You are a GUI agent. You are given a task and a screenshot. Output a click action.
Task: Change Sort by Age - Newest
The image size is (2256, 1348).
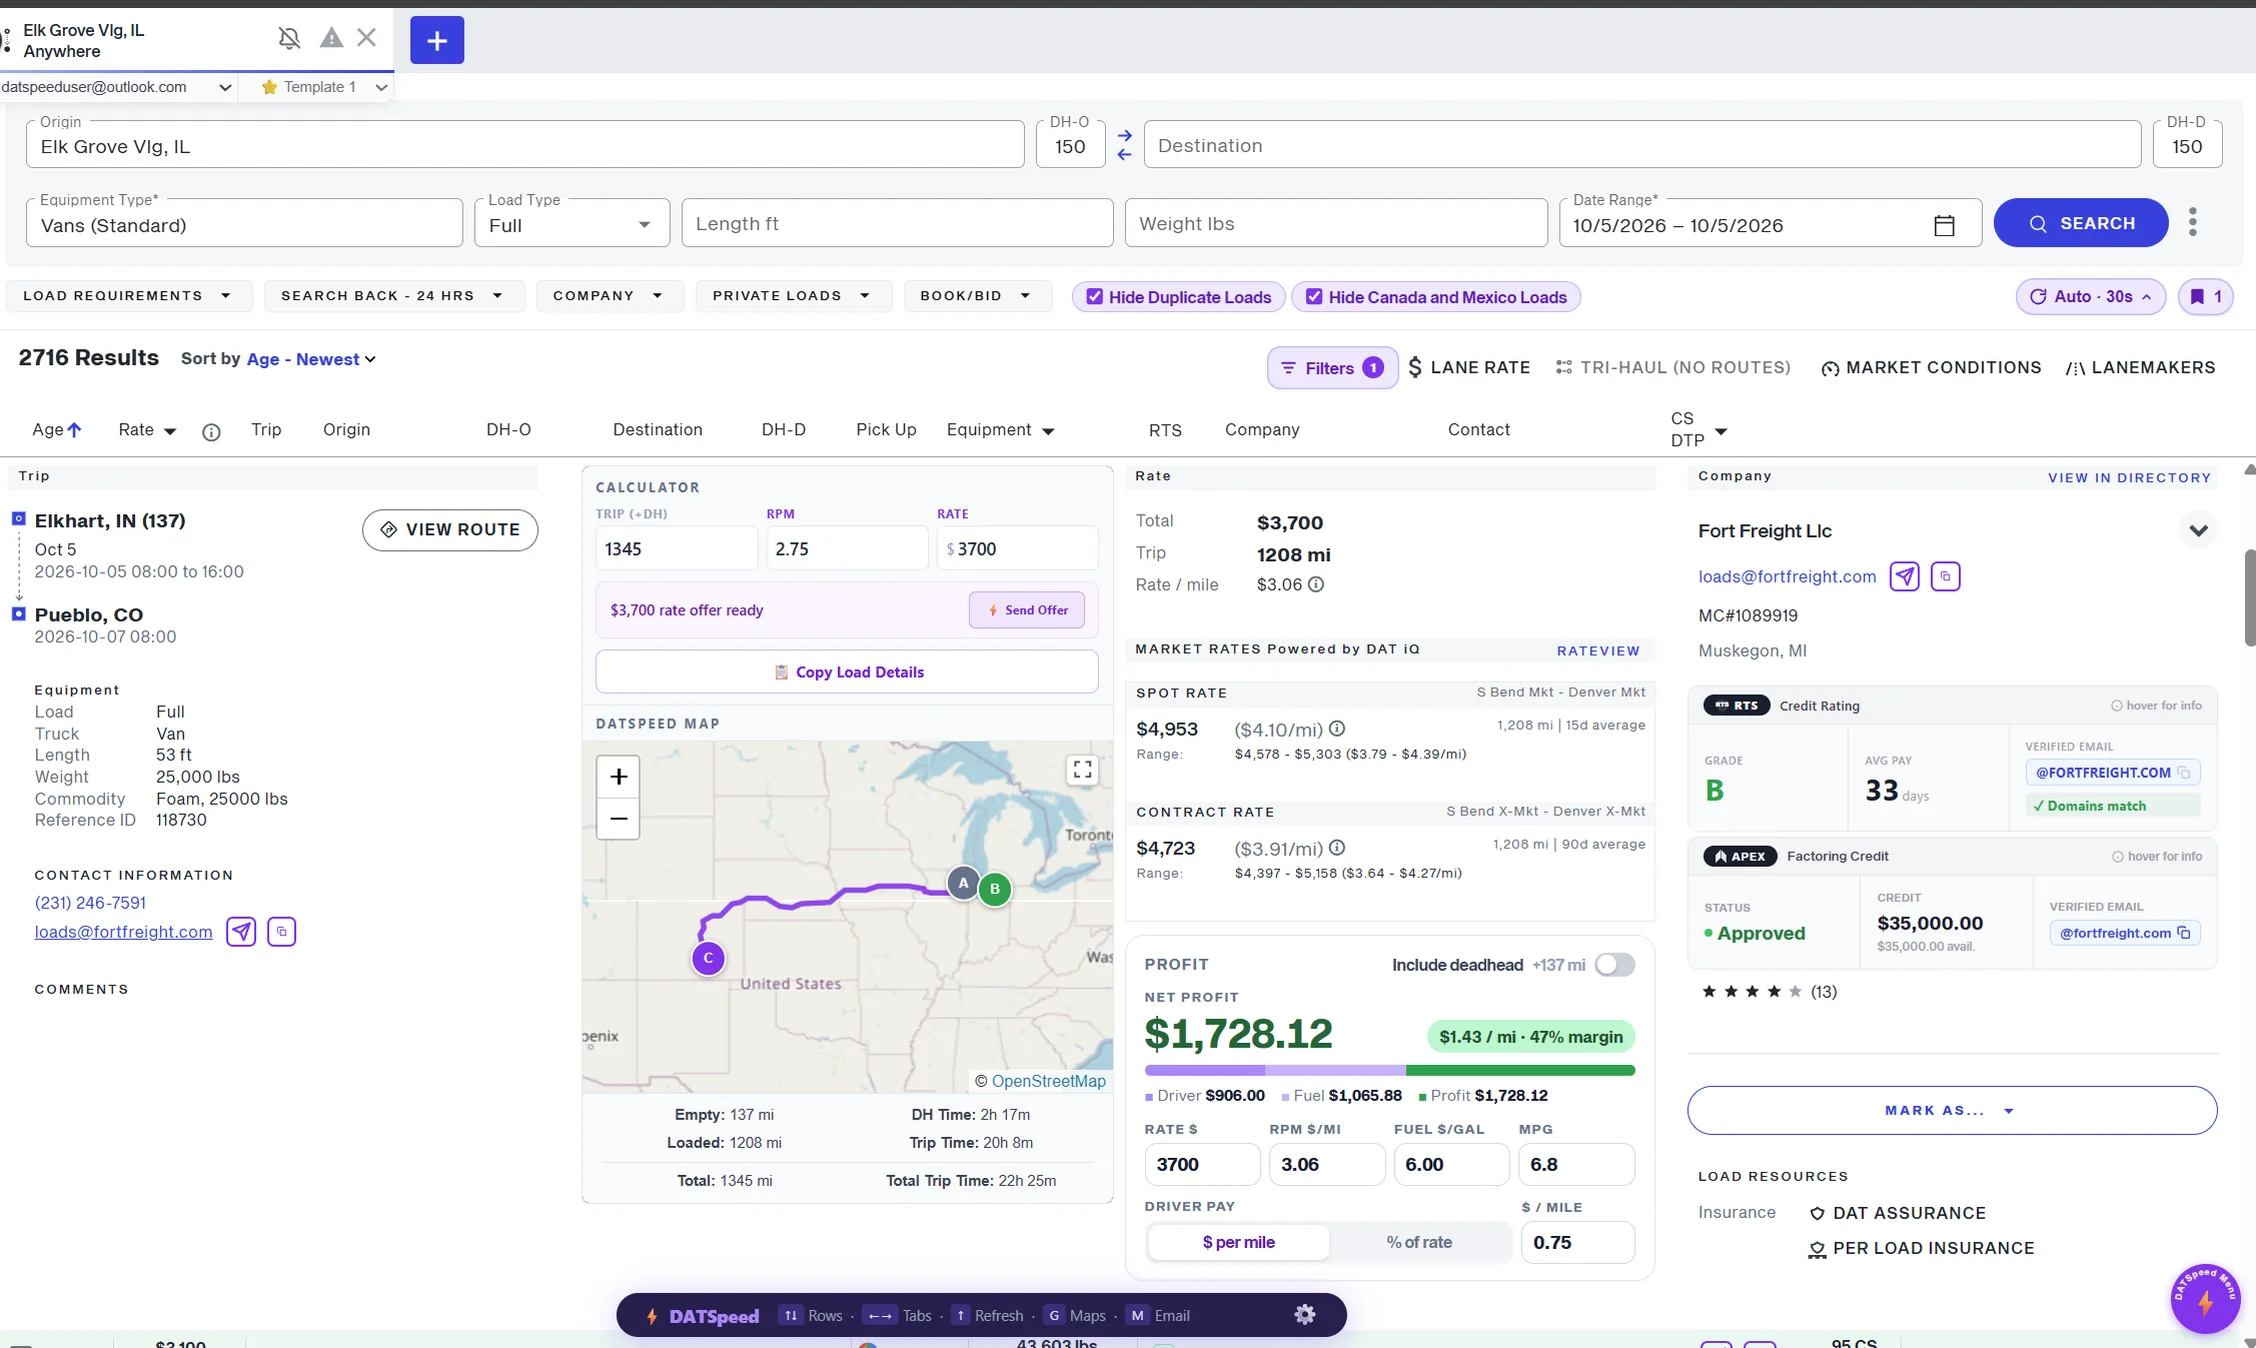(311, 359)
